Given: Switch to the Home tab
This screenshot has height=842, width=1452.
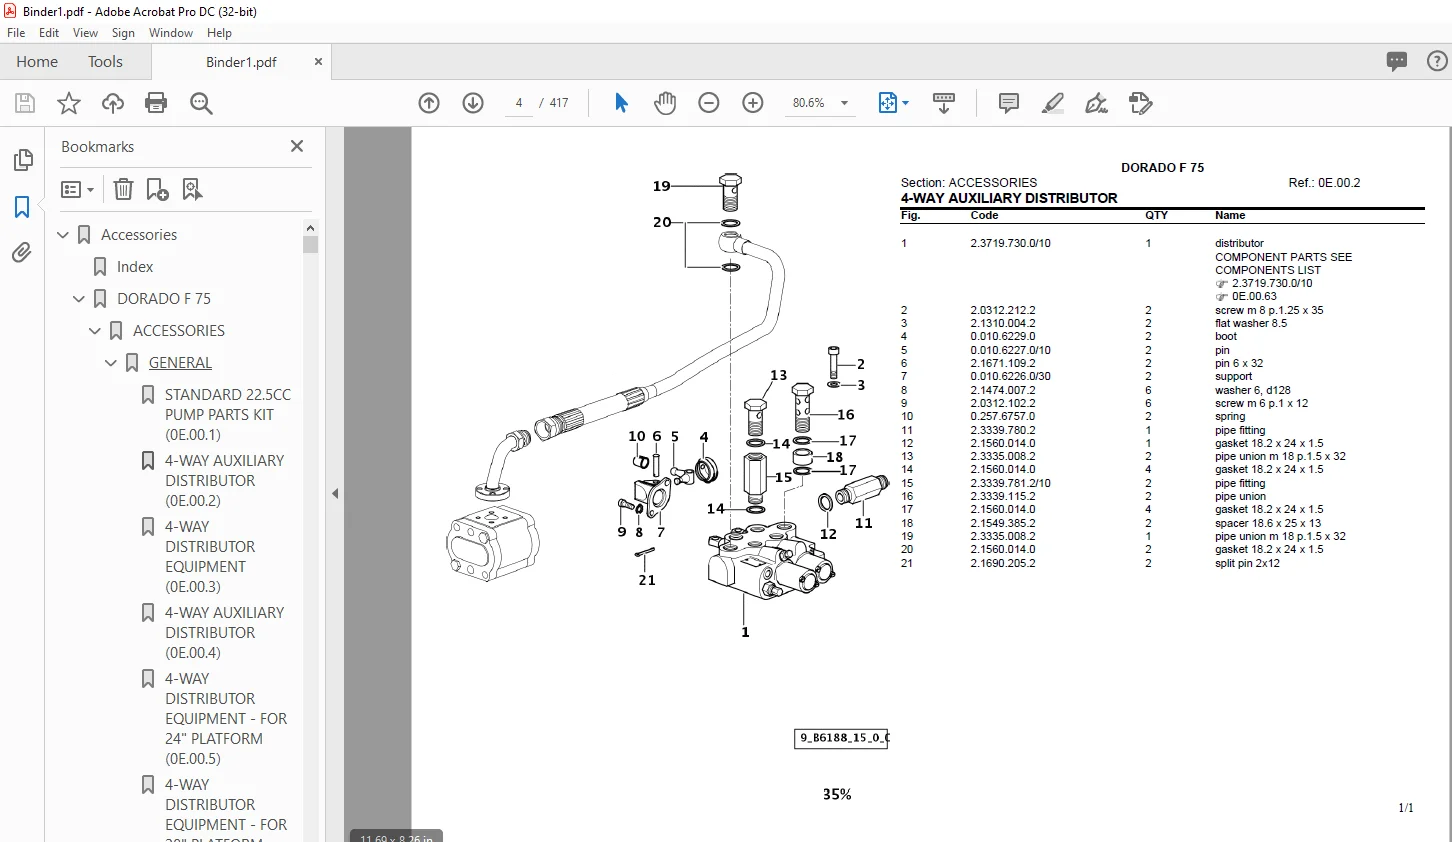Looking at the screenshot, I should pyautogui.click(x=37, y=62).
